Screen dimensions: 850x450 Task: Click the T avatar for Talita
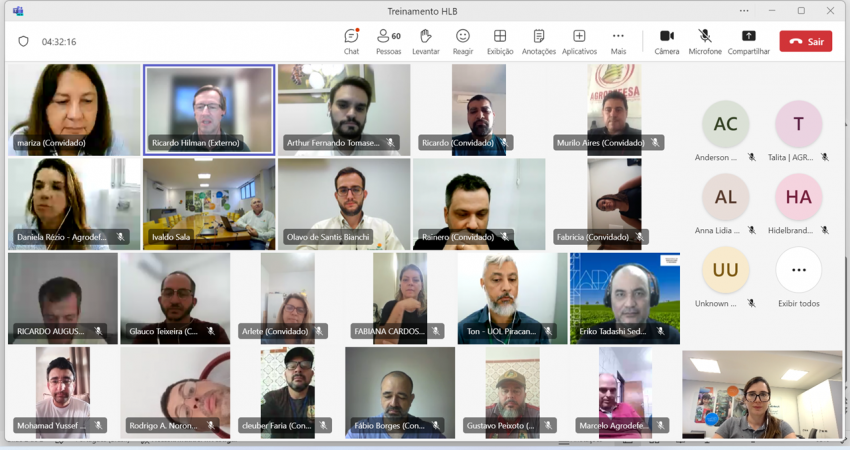(799, 124)
